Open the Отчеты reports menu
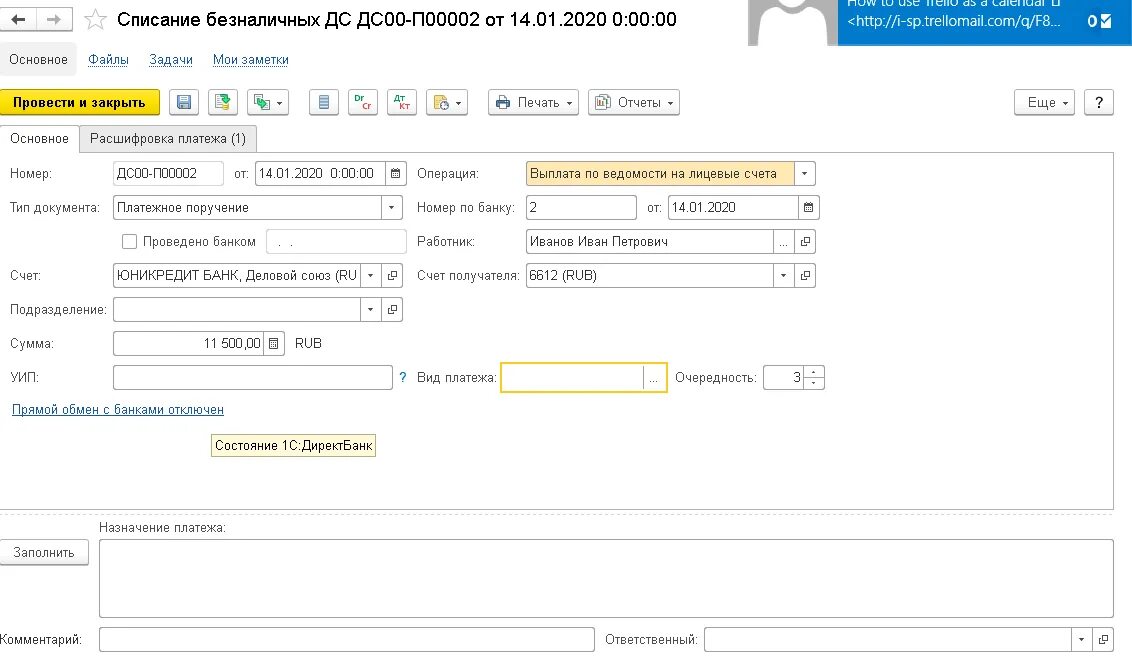The height and width of the screenshot is (658, 1132). point(634,103)
